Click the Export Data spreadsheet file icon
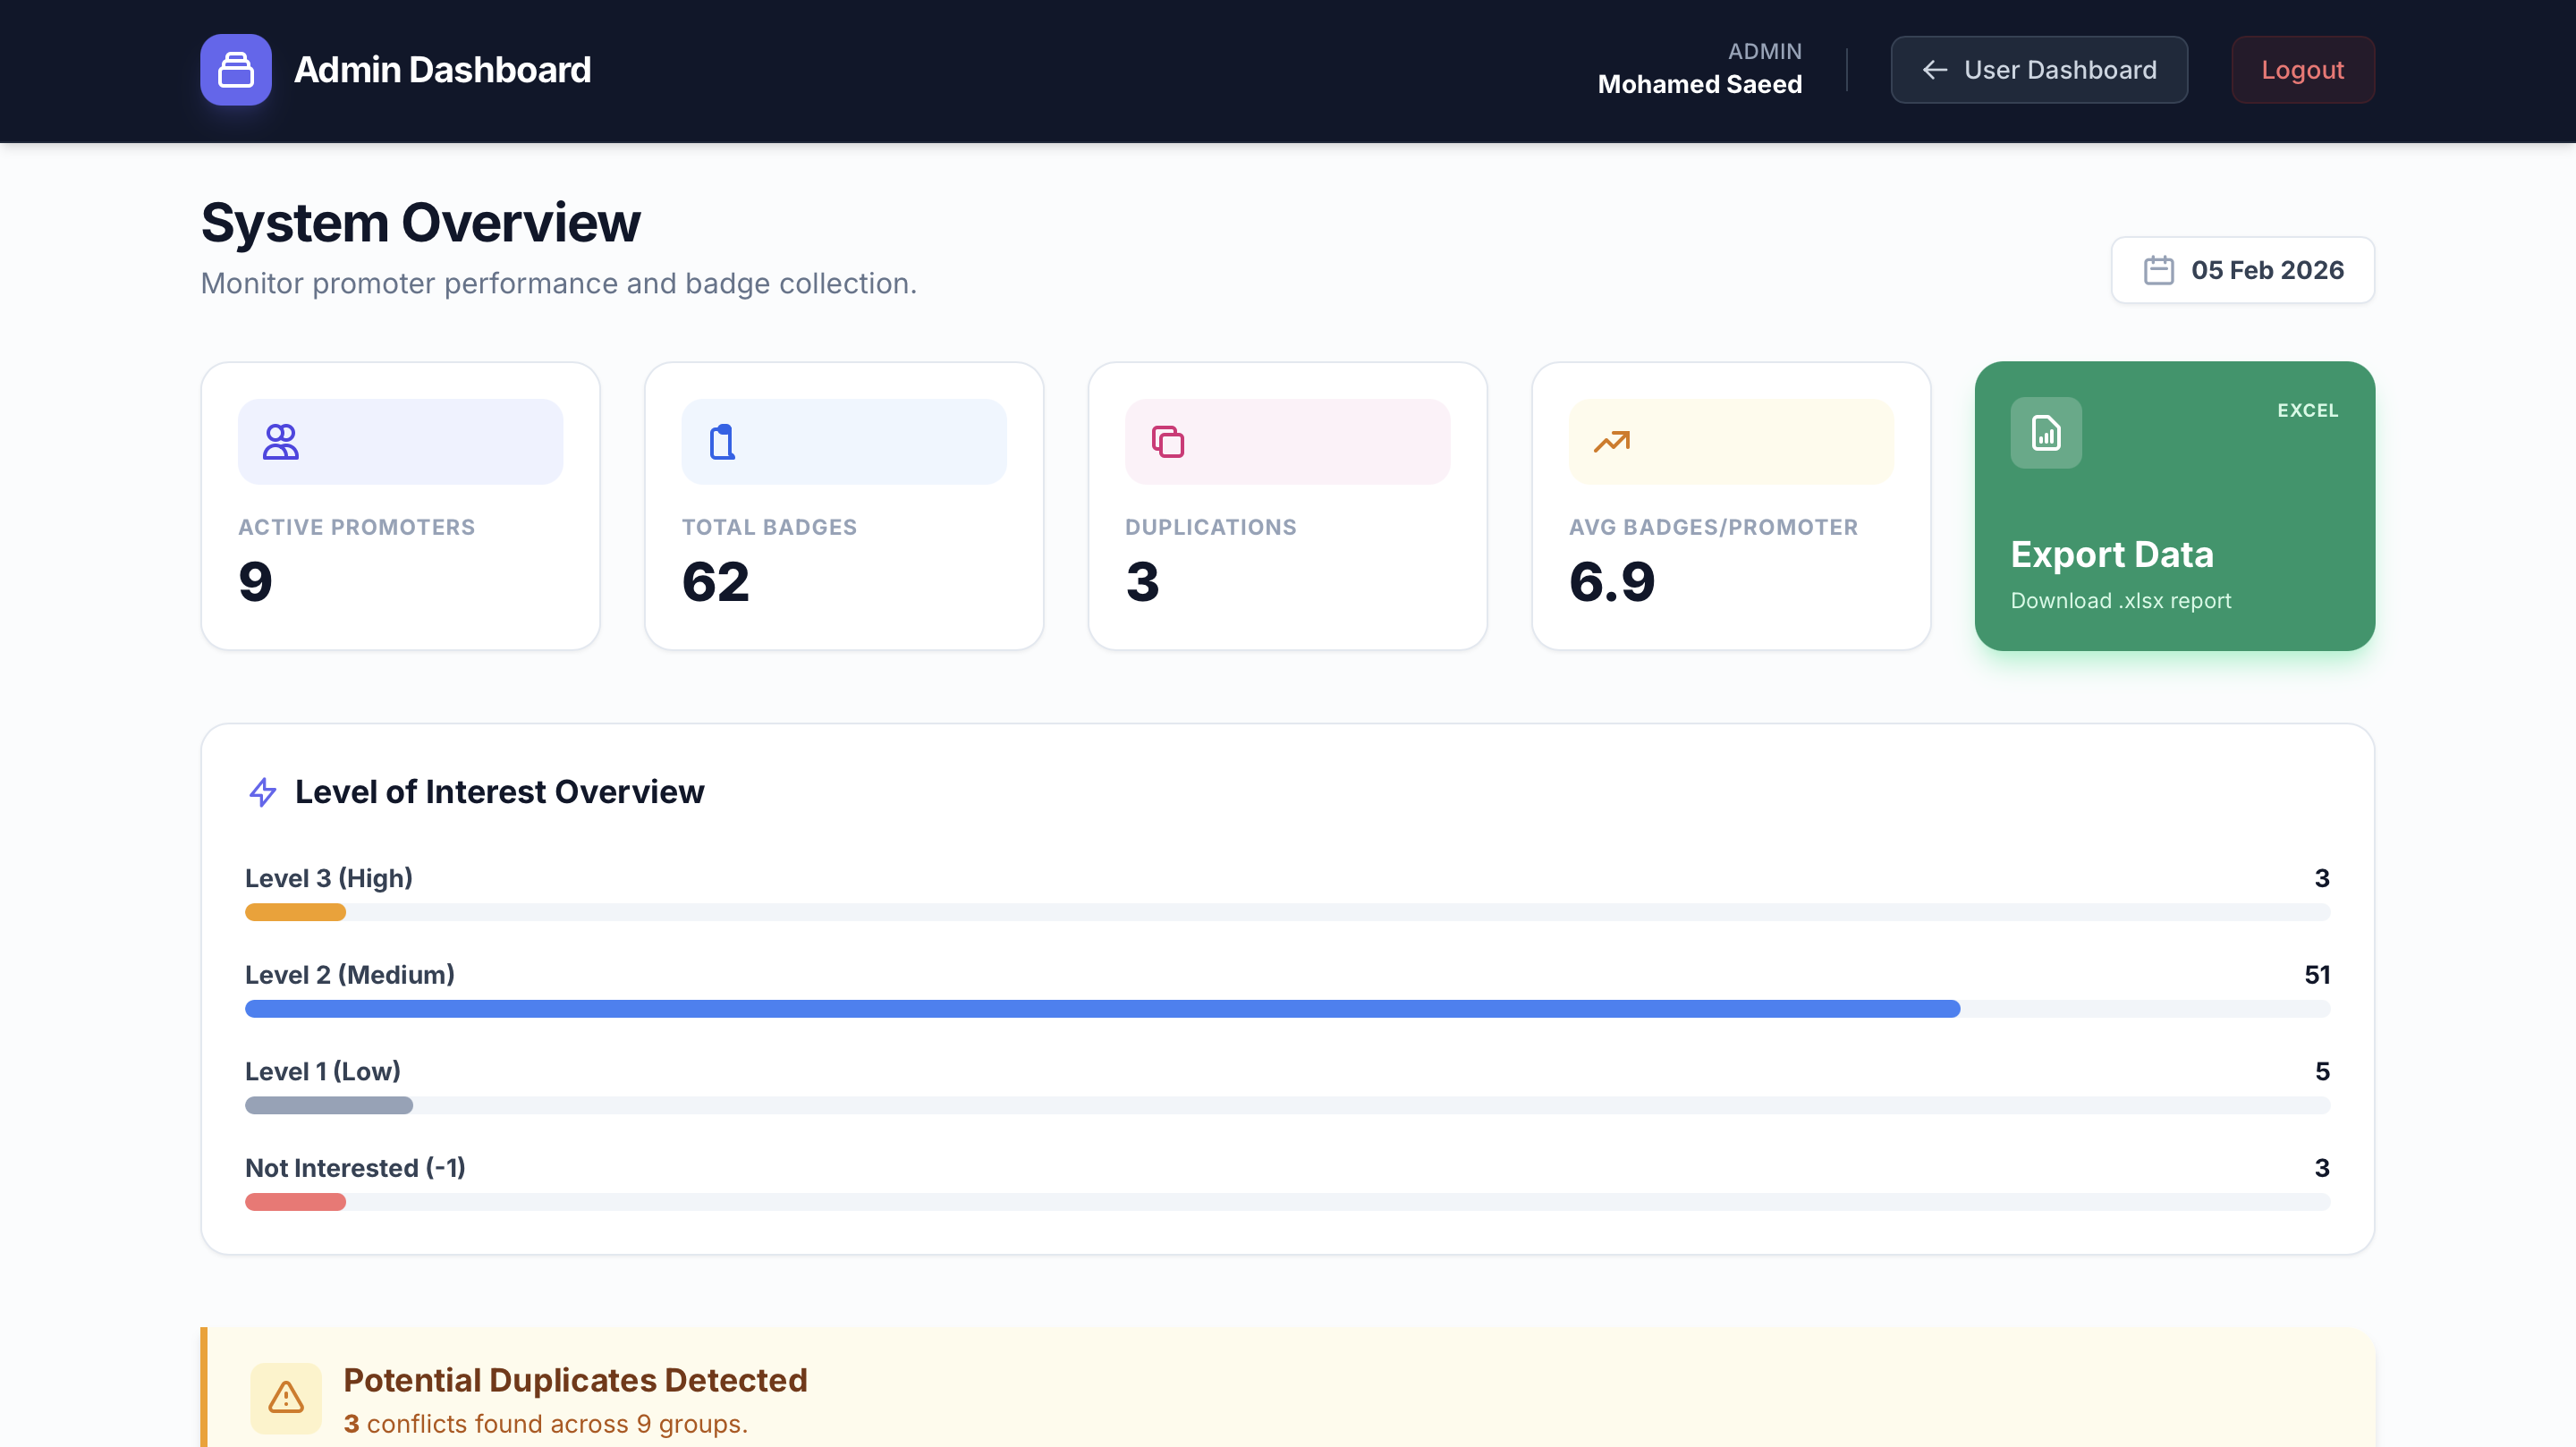 (2045, 432)
